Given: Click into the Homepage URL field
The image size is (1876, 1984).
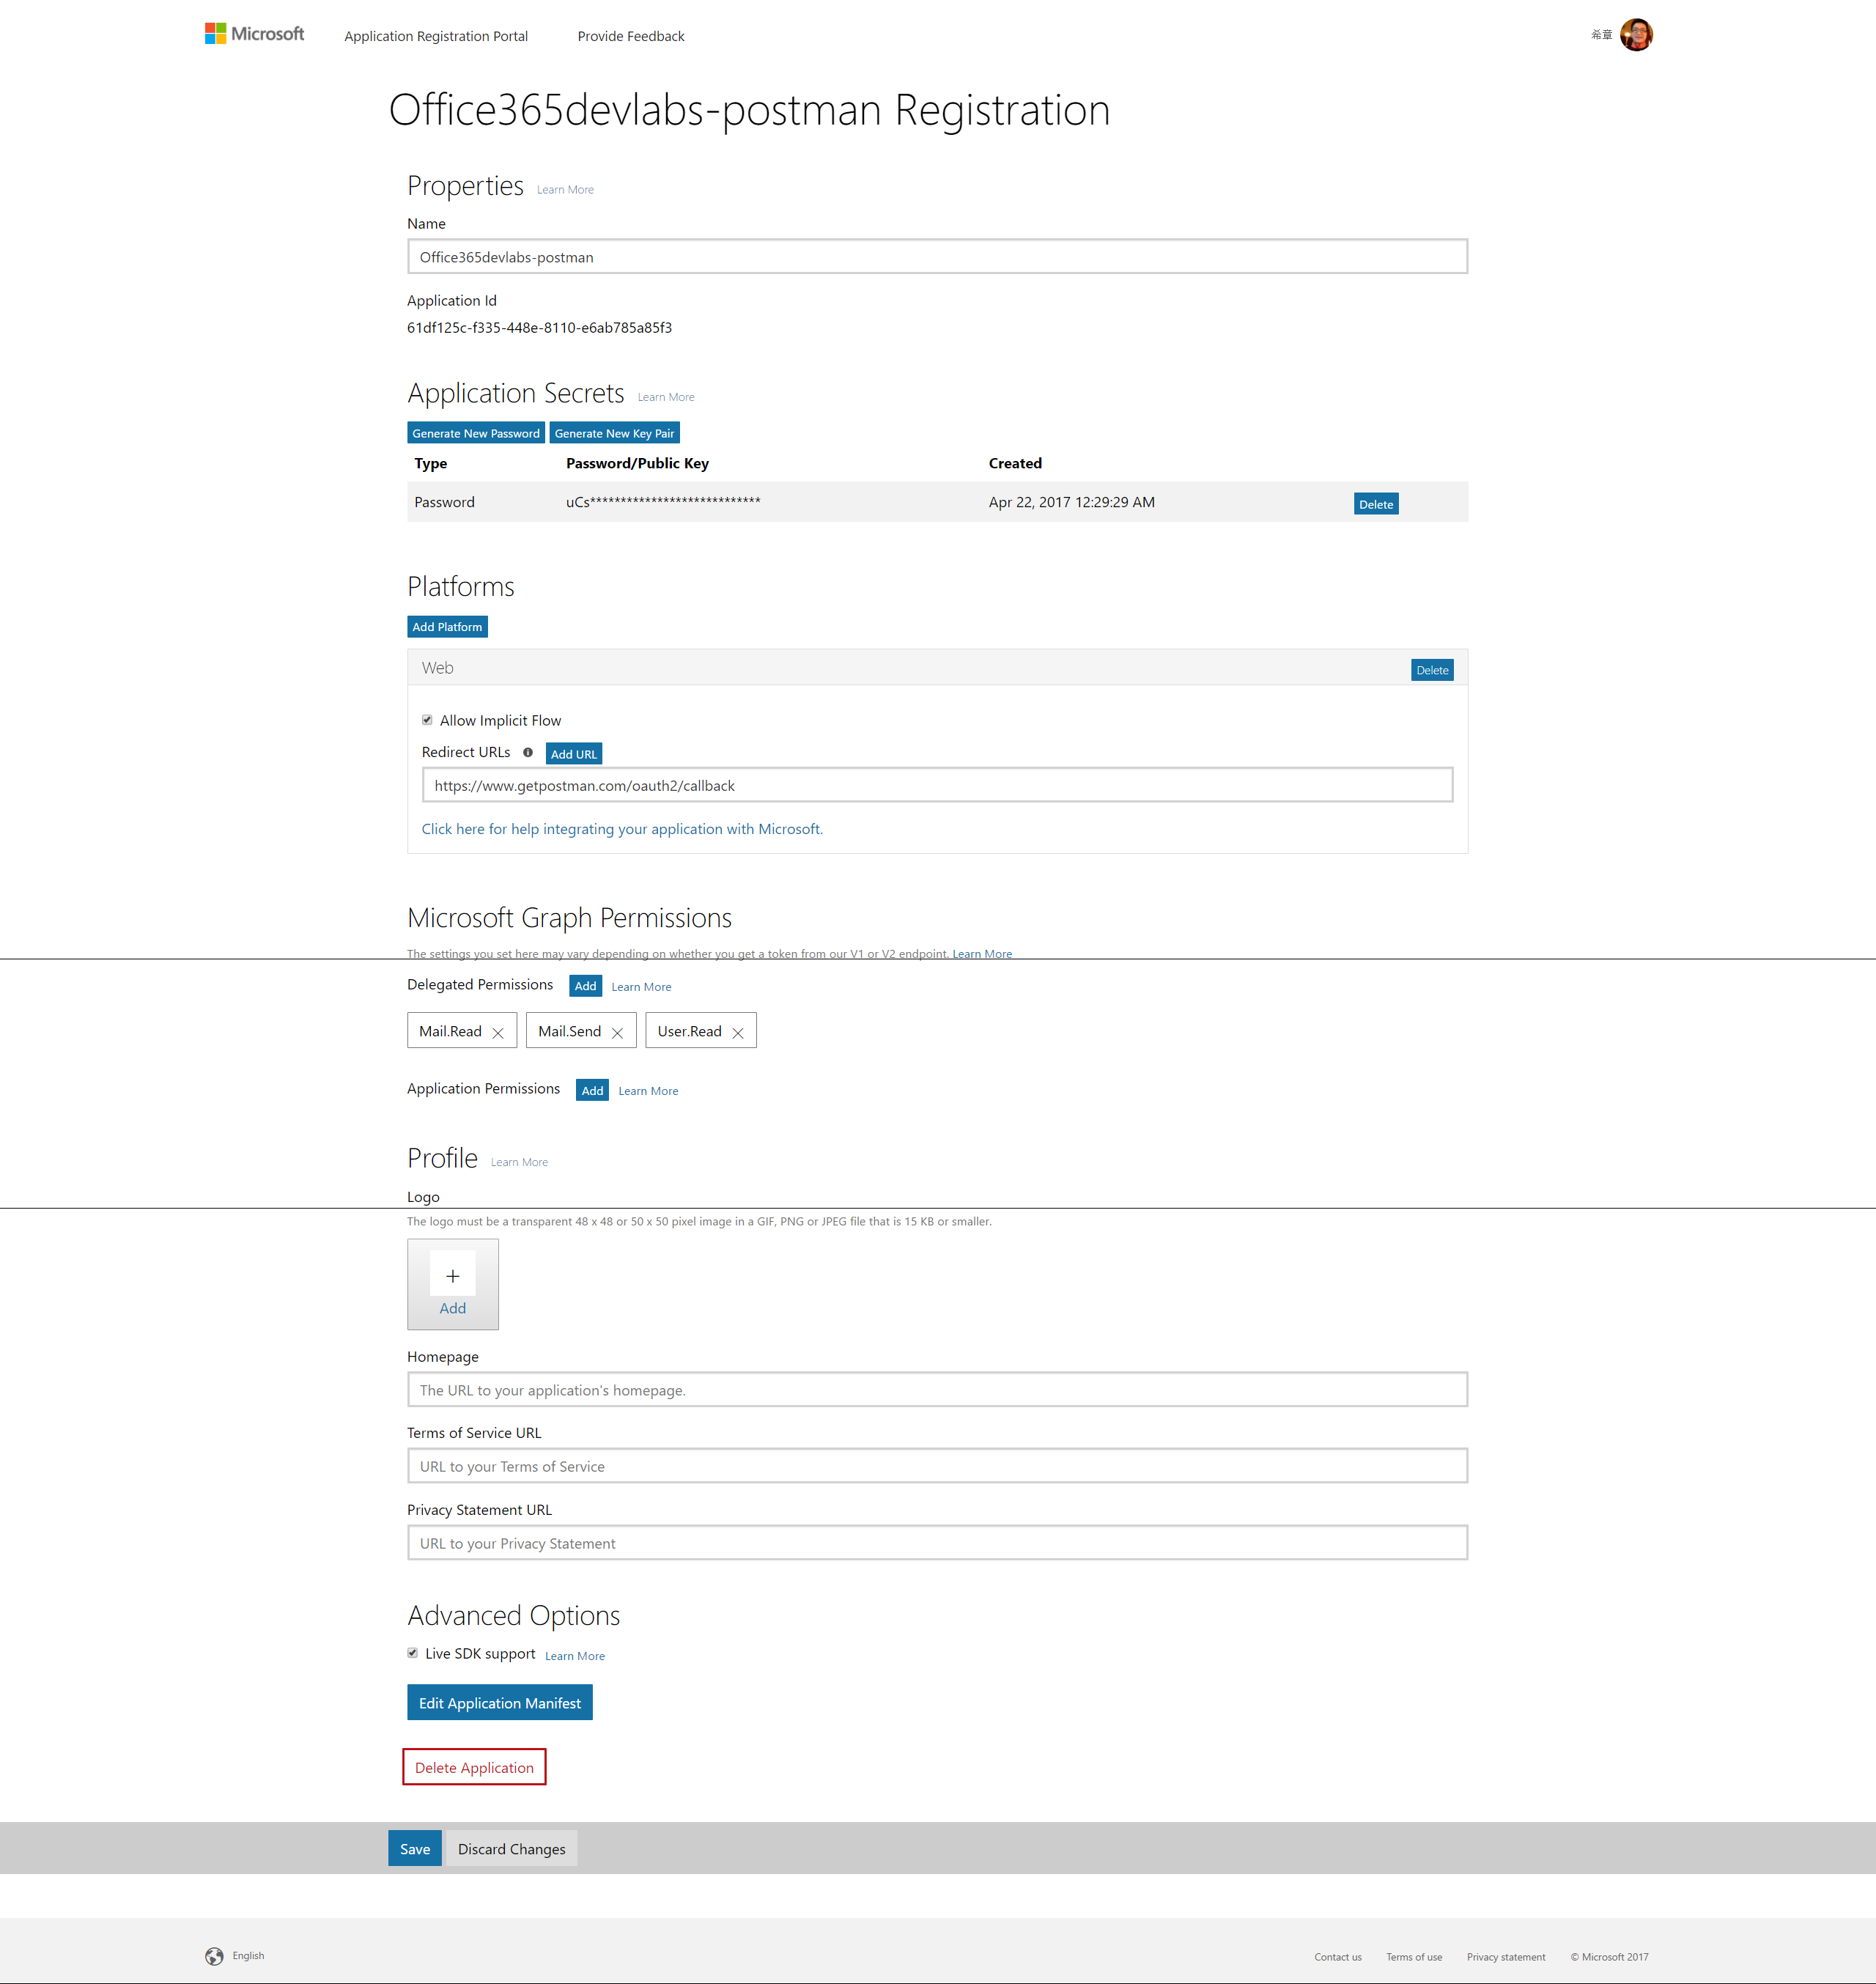Looking at the screenshot, I should click(937, 1390).
